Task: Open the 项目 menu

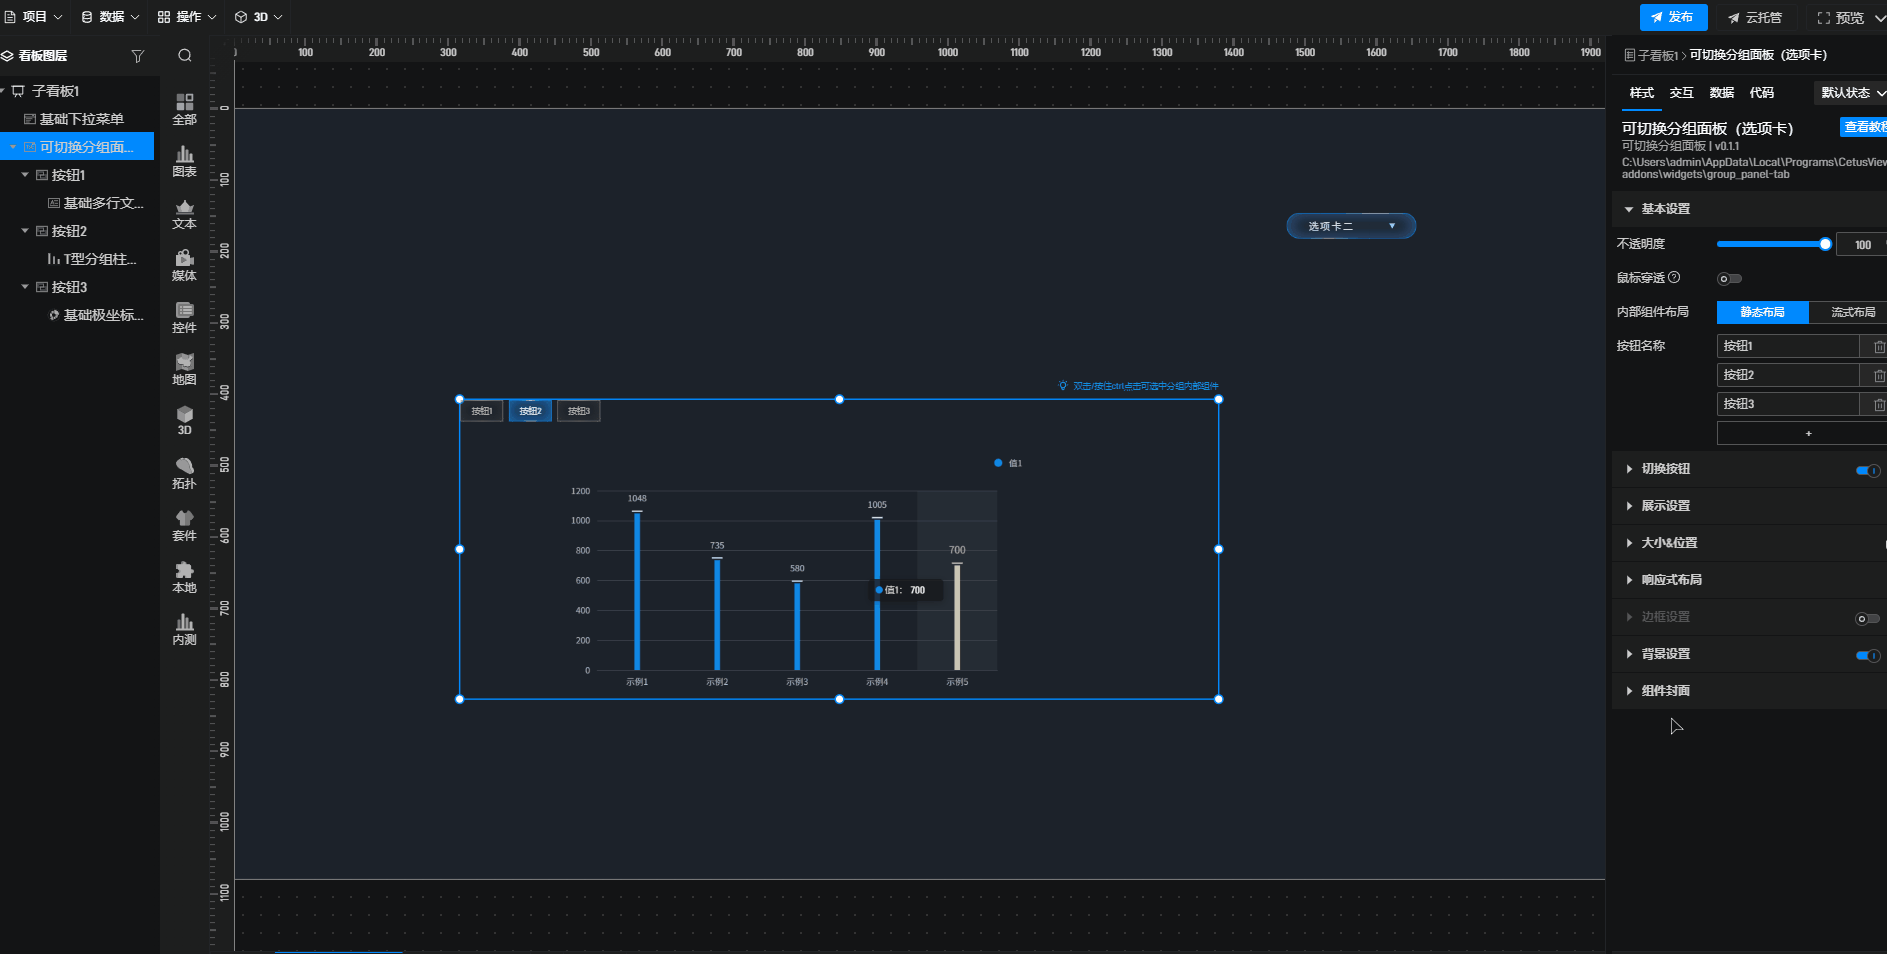Action: point(34,17)
